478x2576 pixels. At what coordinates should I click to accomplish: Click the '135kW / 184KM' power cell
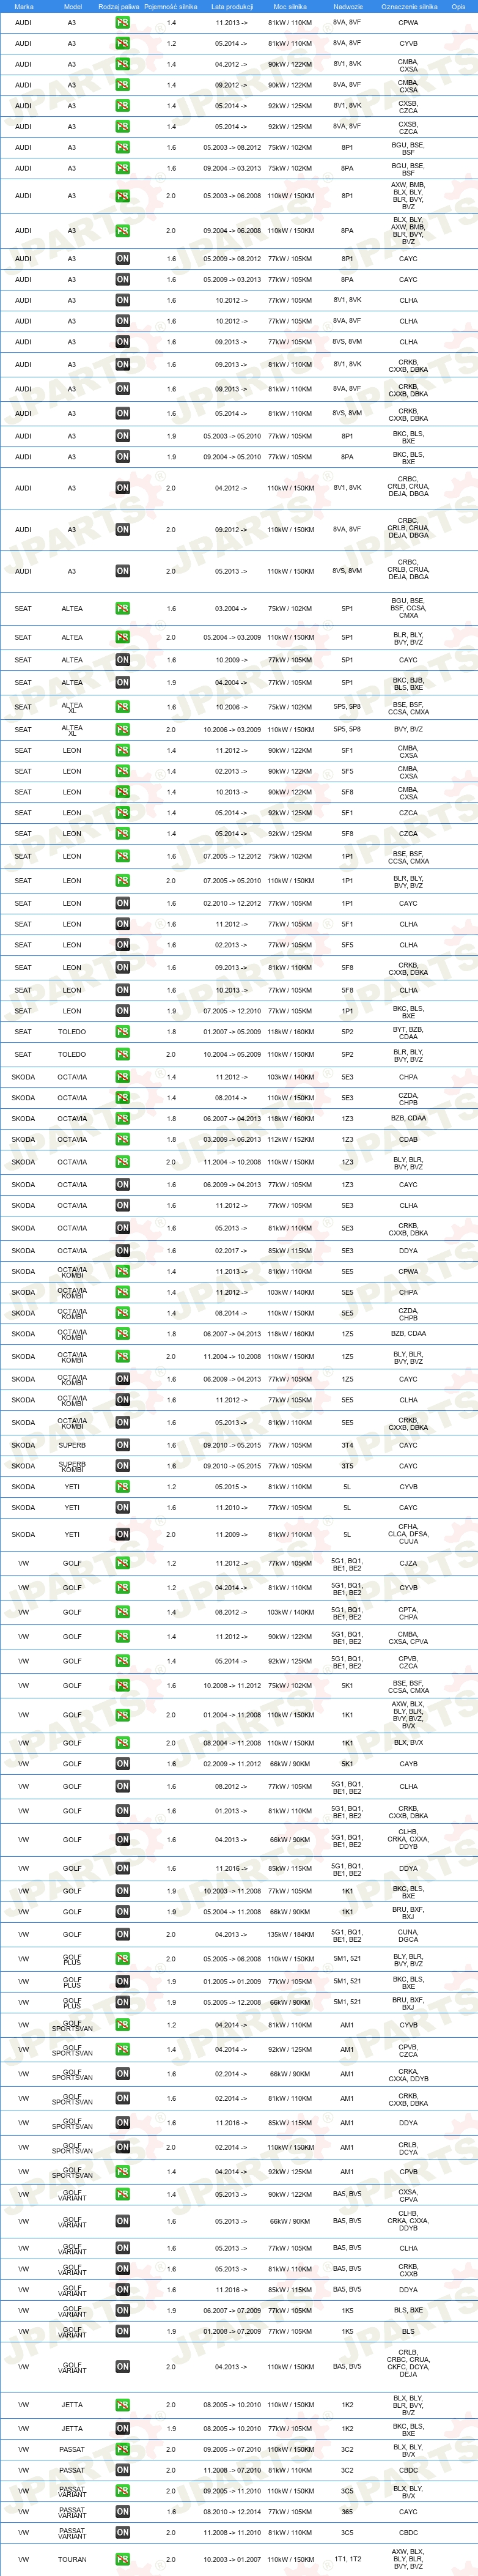coord(290,1934)
